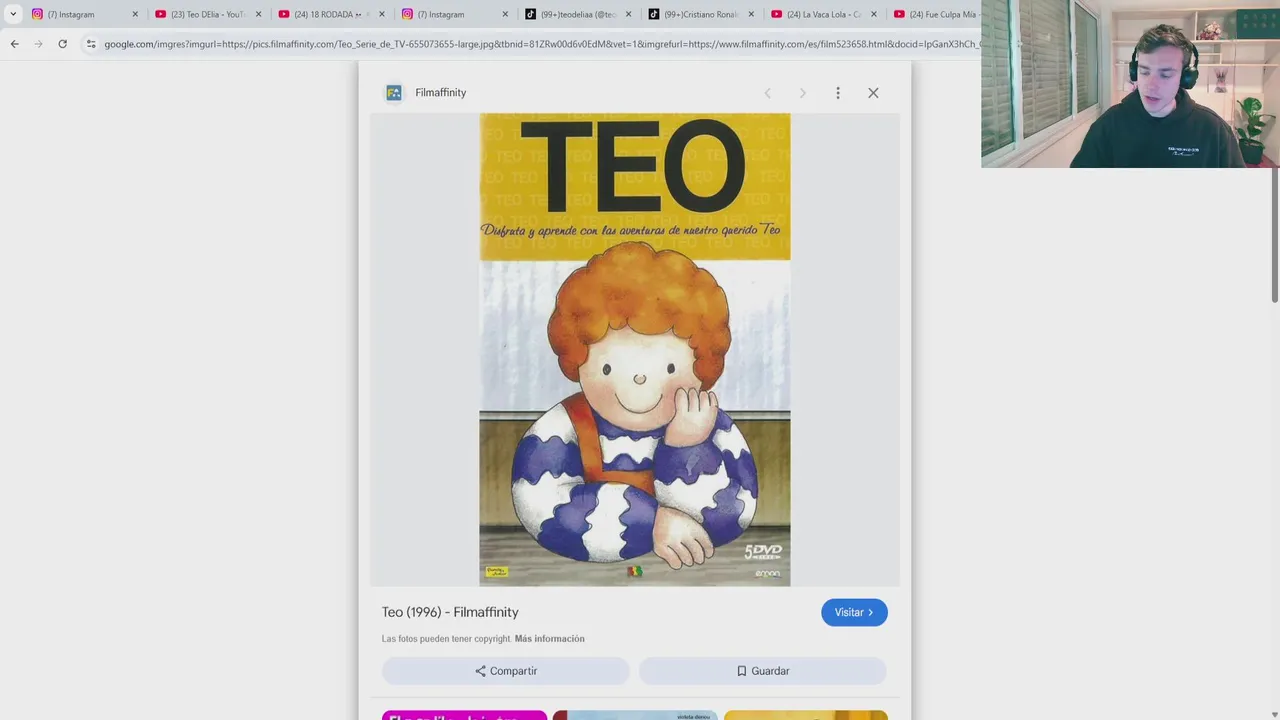Open the Filmaffinity source name link
The image size is (1280, 720).
click(x=441, y=93)
